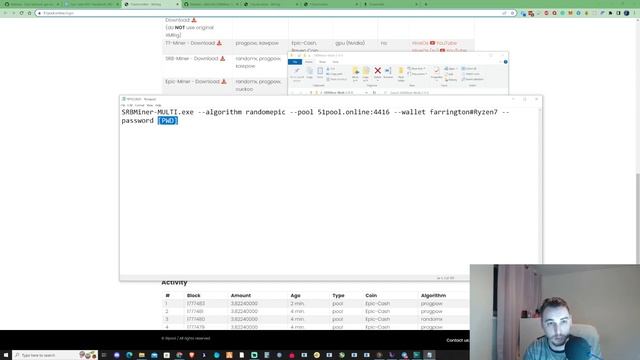This screenshot has width=640, height=360.
Task: Open Notepad Edit menu
Action: click(130, 105)
